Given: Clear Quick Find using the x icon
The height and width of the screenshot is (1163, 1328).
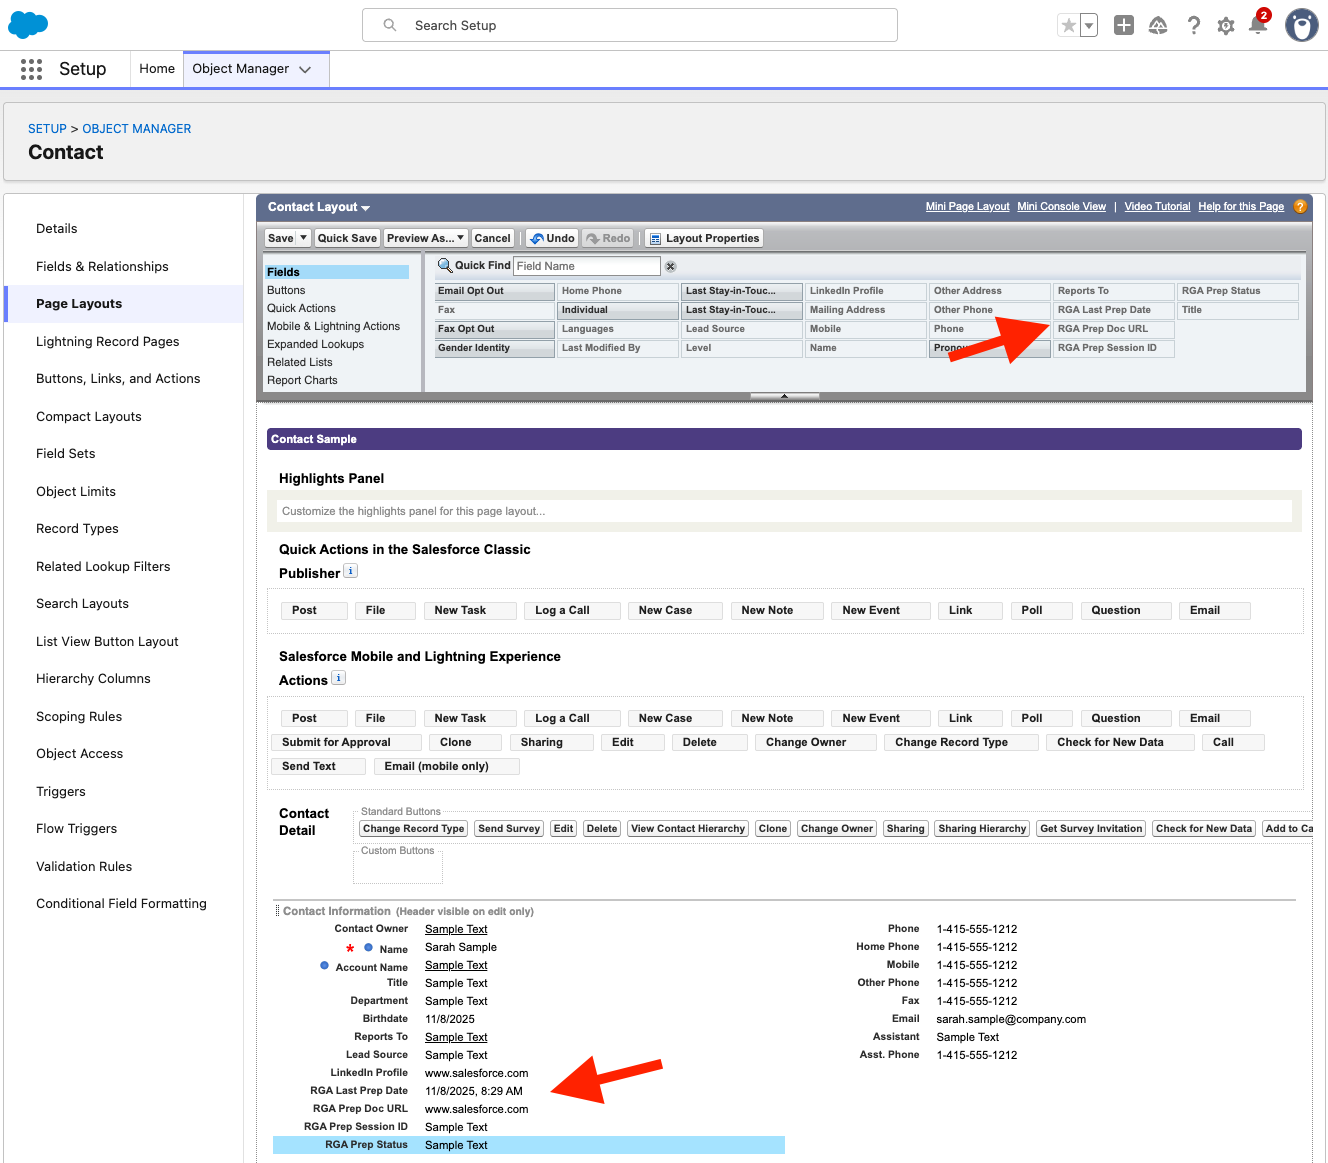Looking at the screenshot, I should [x=670, y=266].
